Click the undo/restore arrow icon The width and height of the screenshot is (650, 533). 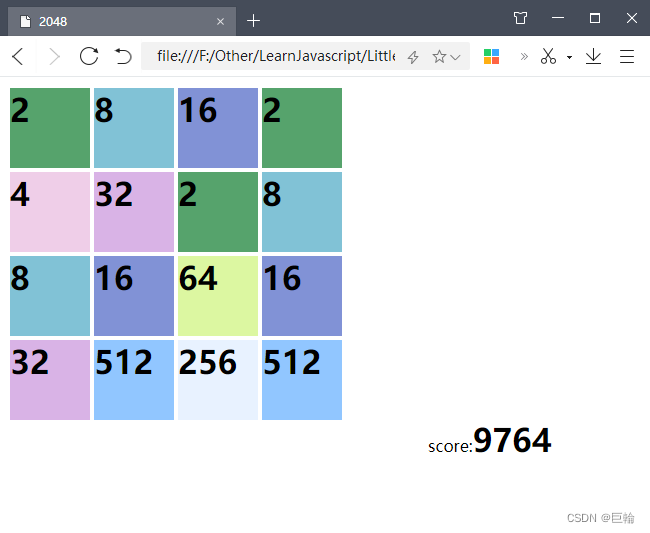click(123, 56)
